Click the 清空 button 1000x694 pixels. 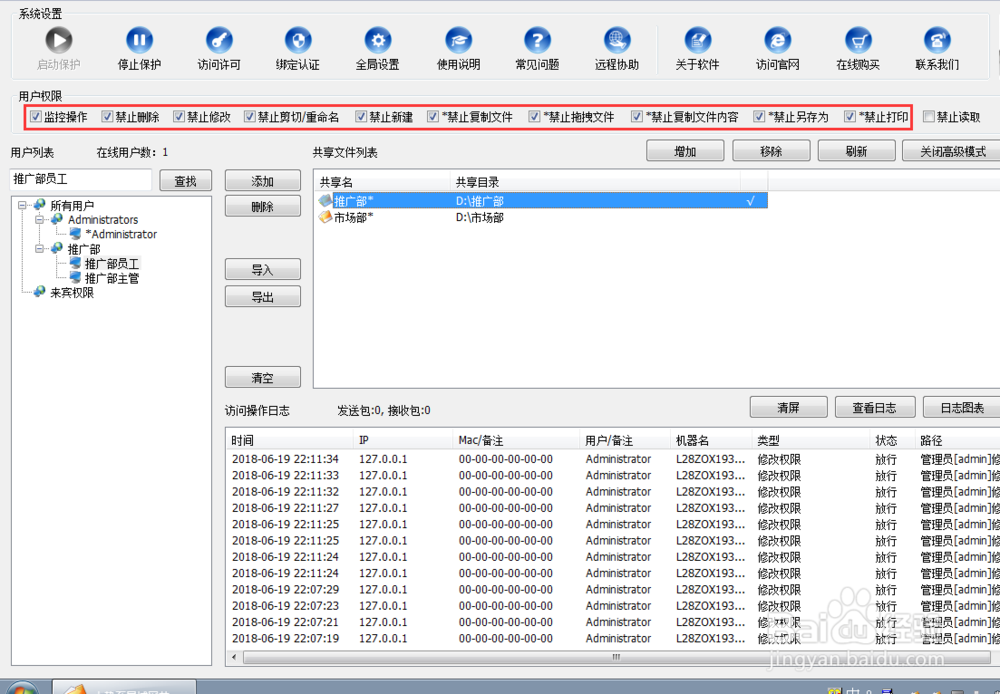pyautogui.click(x=263, y=378)
